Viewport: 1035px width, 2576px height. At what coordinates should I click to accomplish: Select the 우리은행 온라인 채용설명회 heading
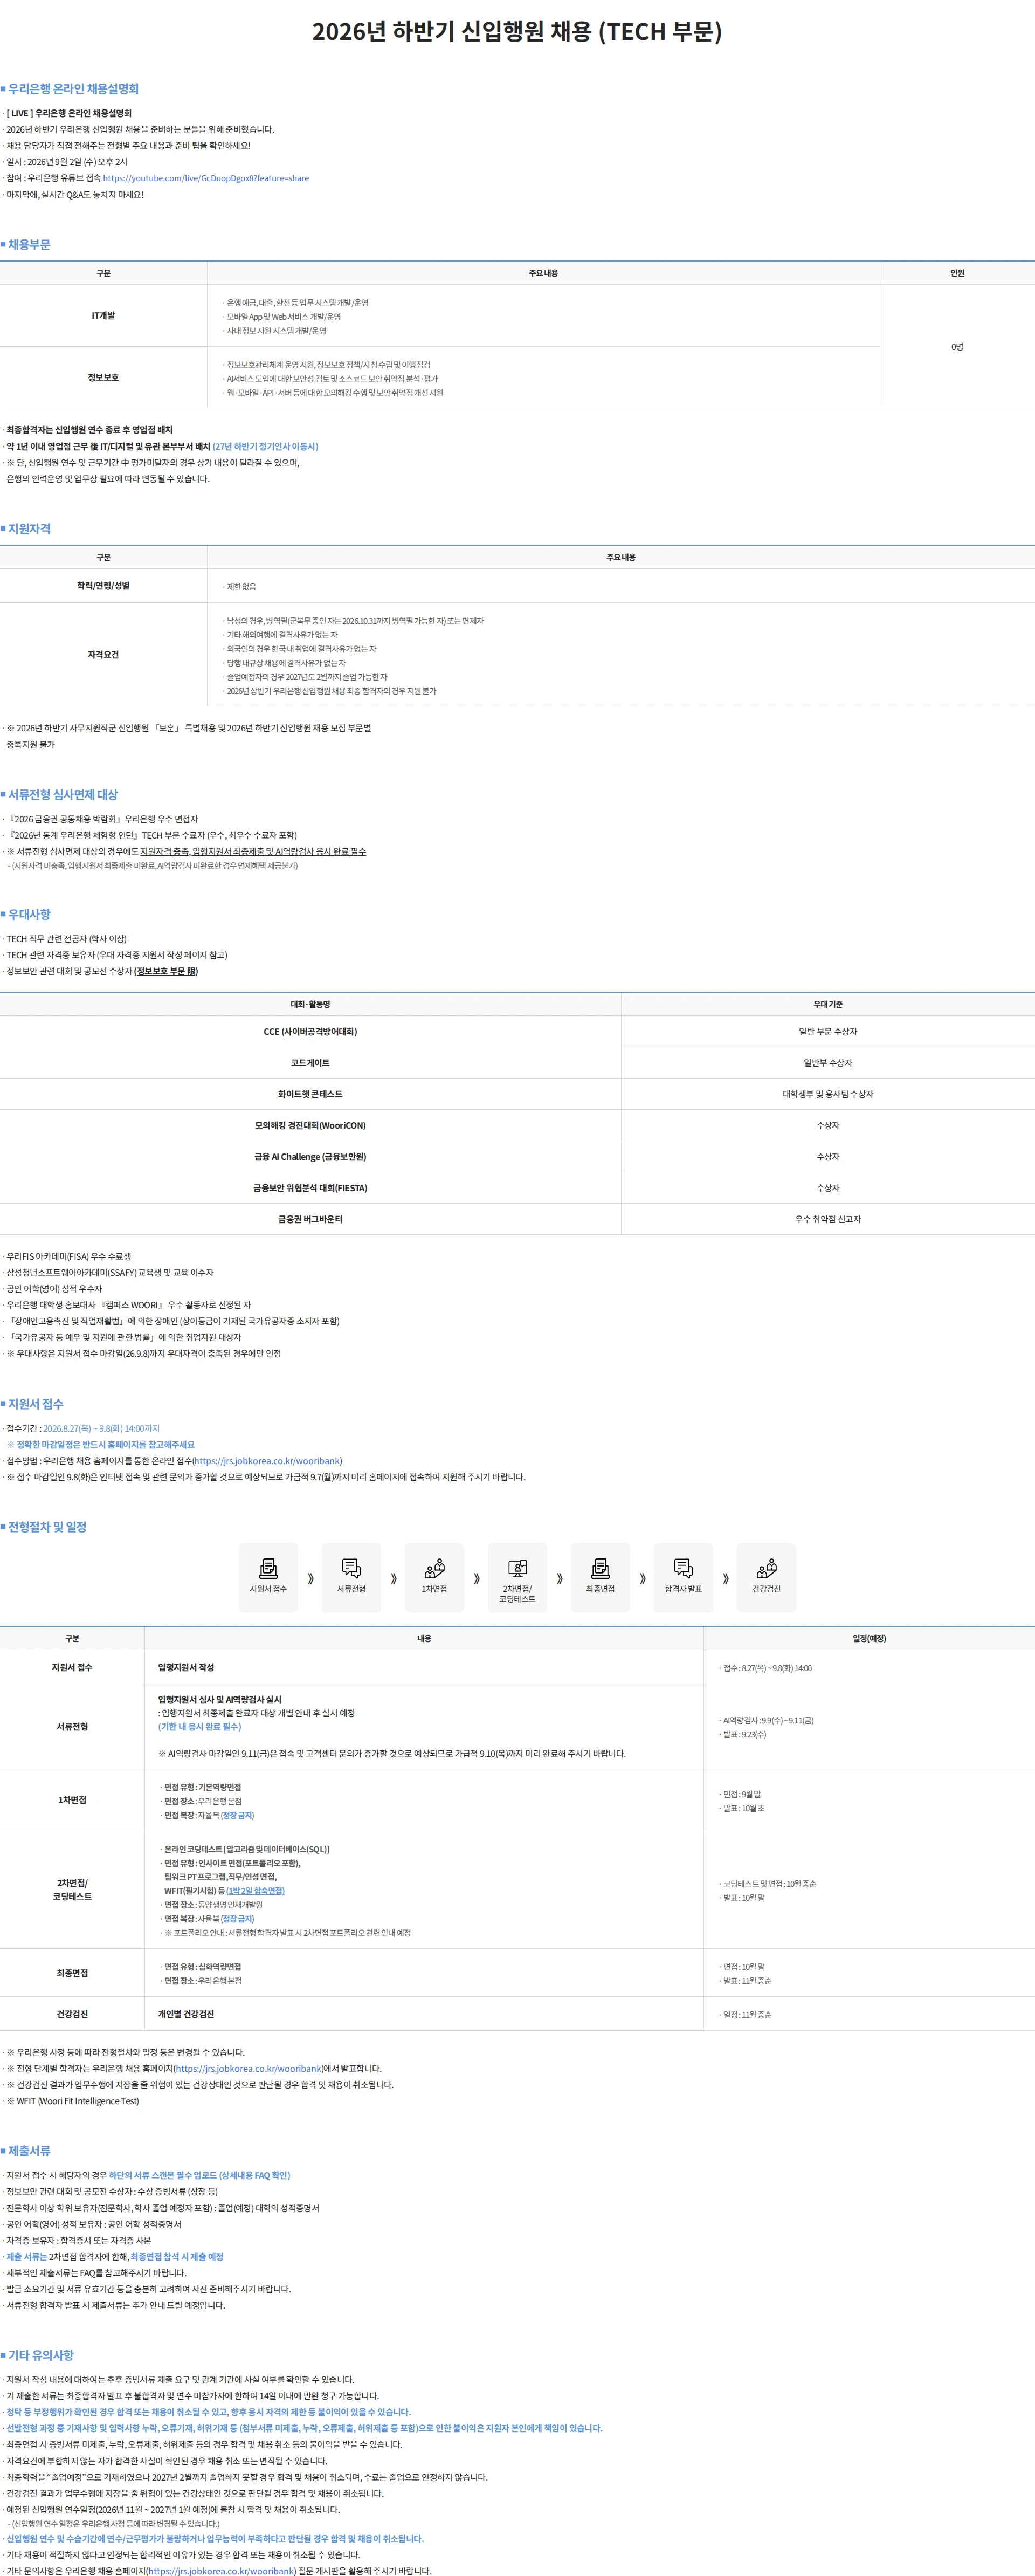(73, 89)
